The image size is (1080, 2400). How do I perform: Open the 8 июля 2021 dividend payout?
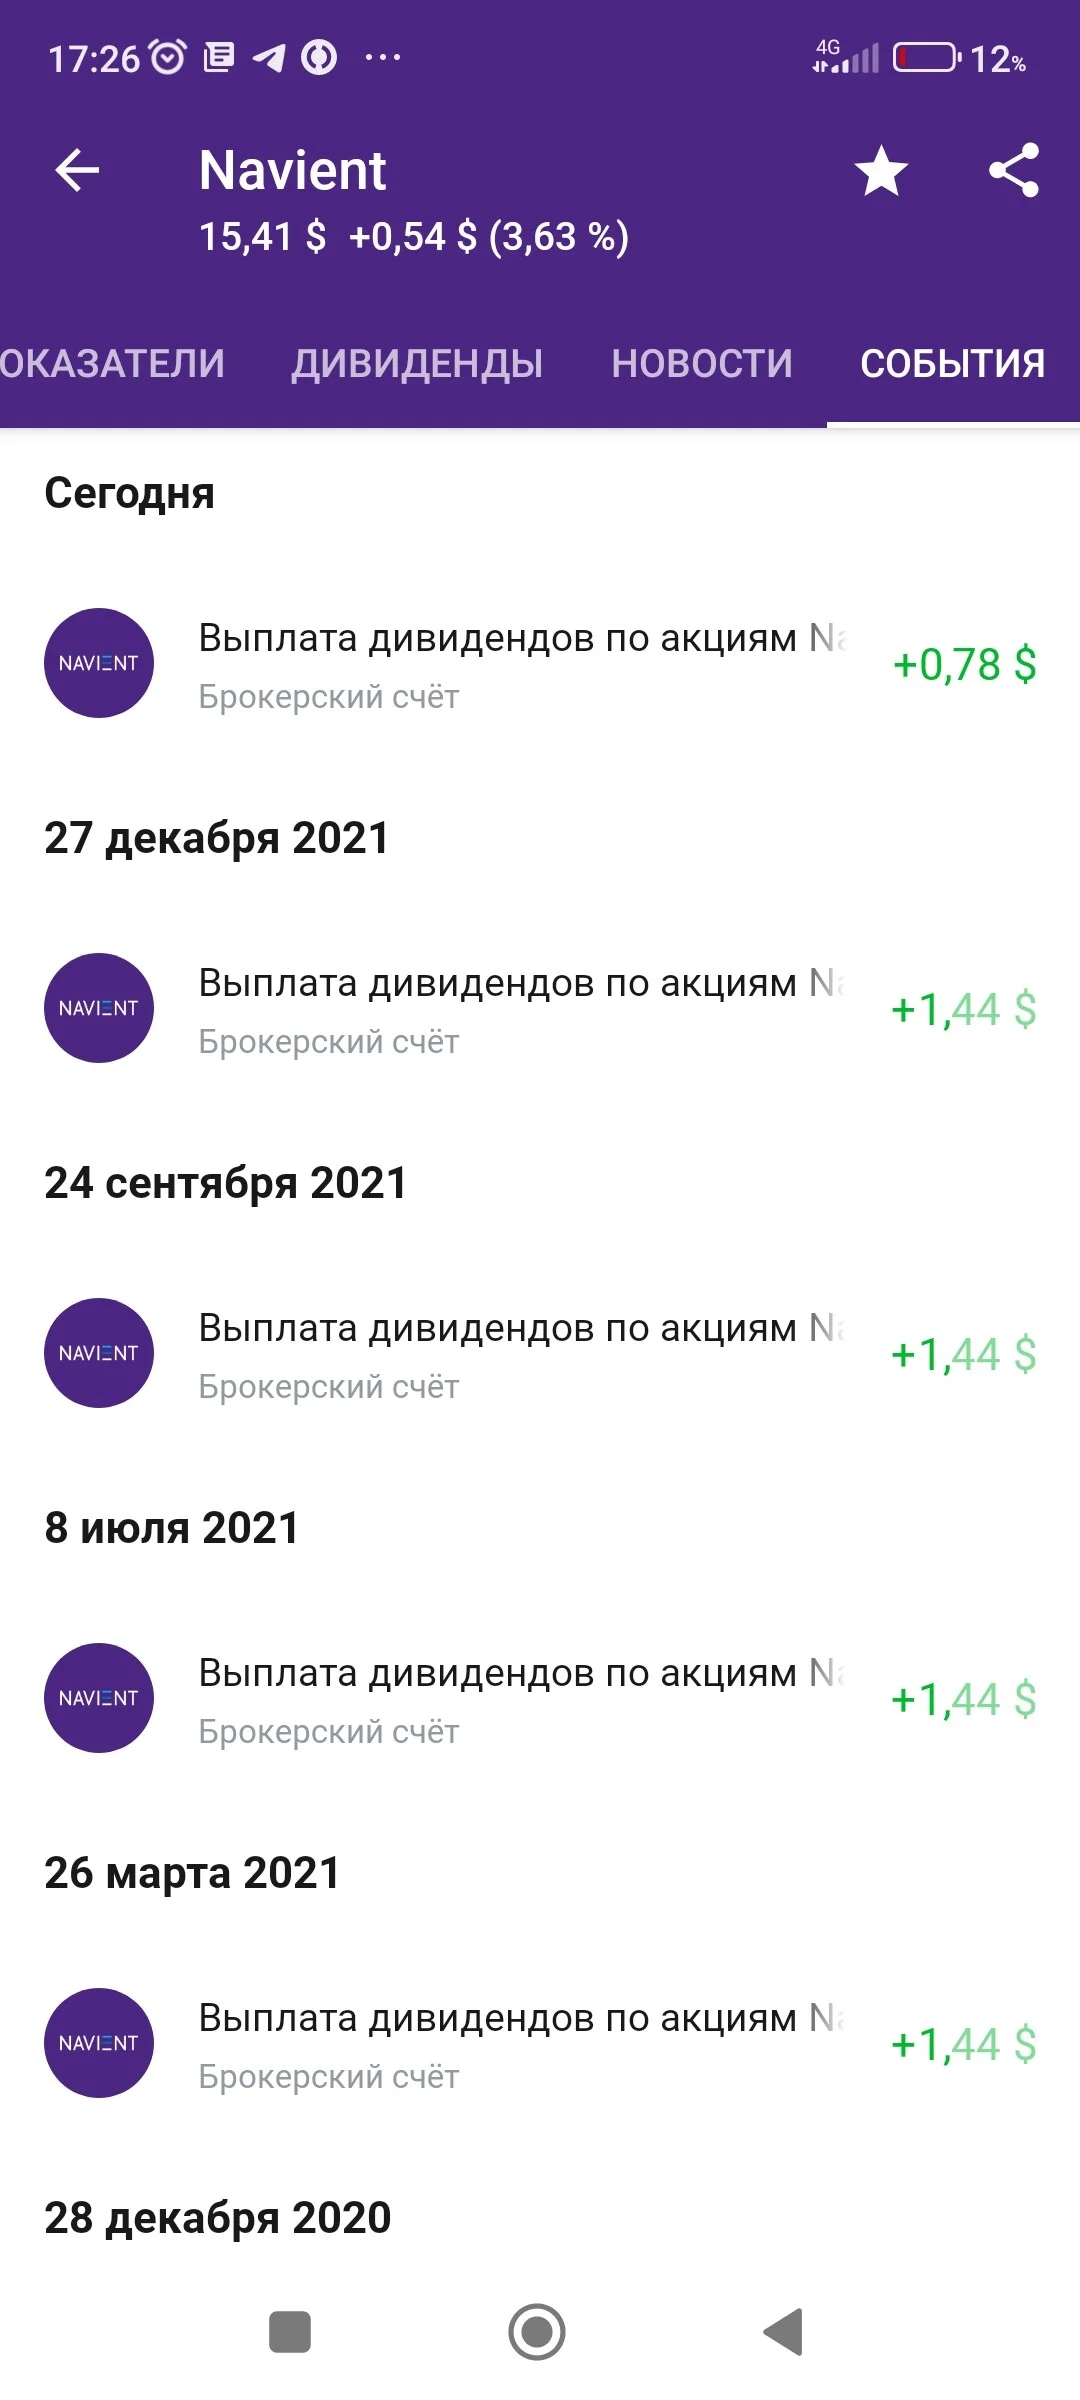(540, 1700)
